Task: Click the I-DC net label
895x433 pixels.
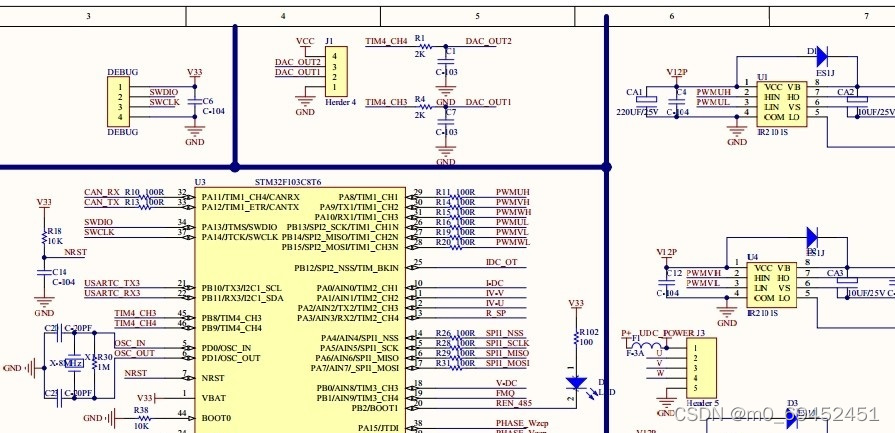Action: [495, 283]
